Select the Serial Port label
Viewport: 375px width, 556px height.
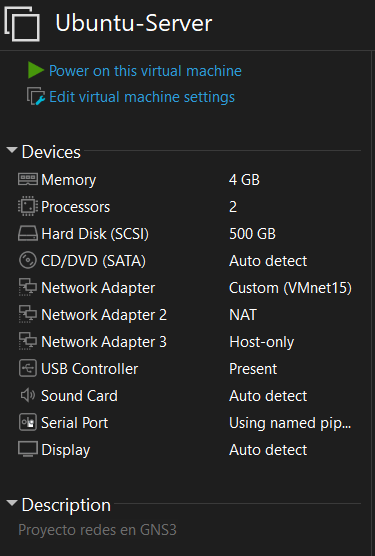[74, 423]
